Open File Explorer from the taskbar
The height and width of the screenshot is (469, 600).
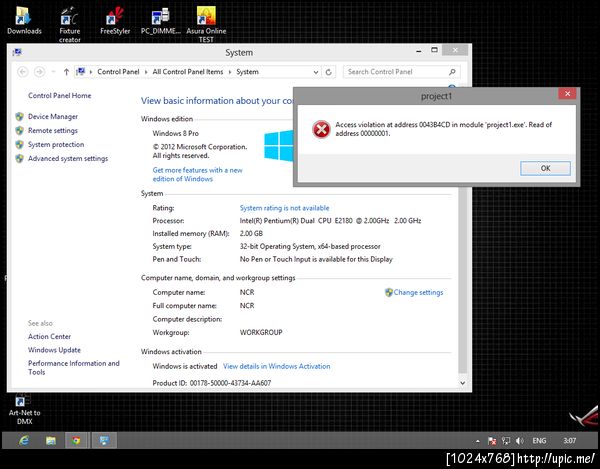[51, 441]
